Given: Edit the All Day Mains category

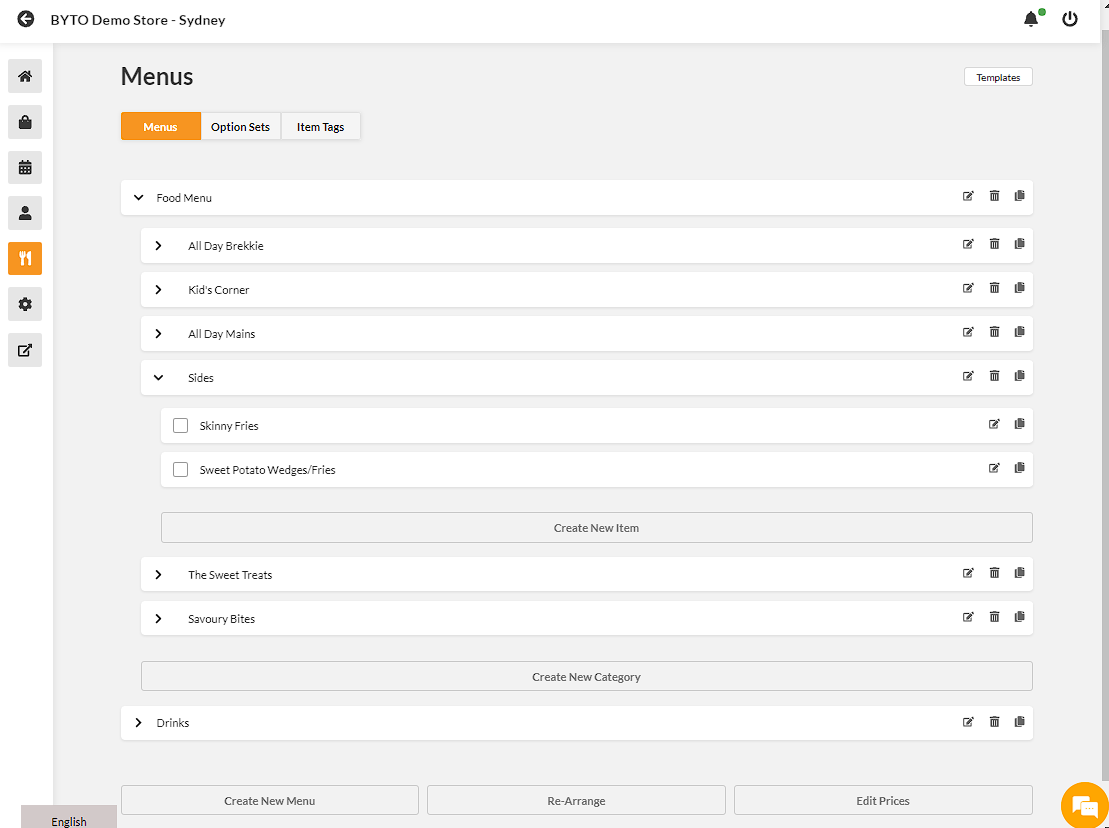Looking at the screenshot, I should coord(968,332).
